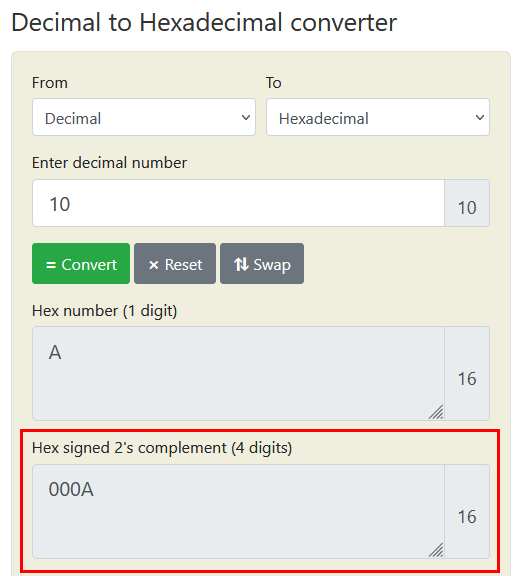Viewport: 525px width, 576px height.
Task: Click the base 10 suffix beside decimal input
Action: (x=467, y=203)
